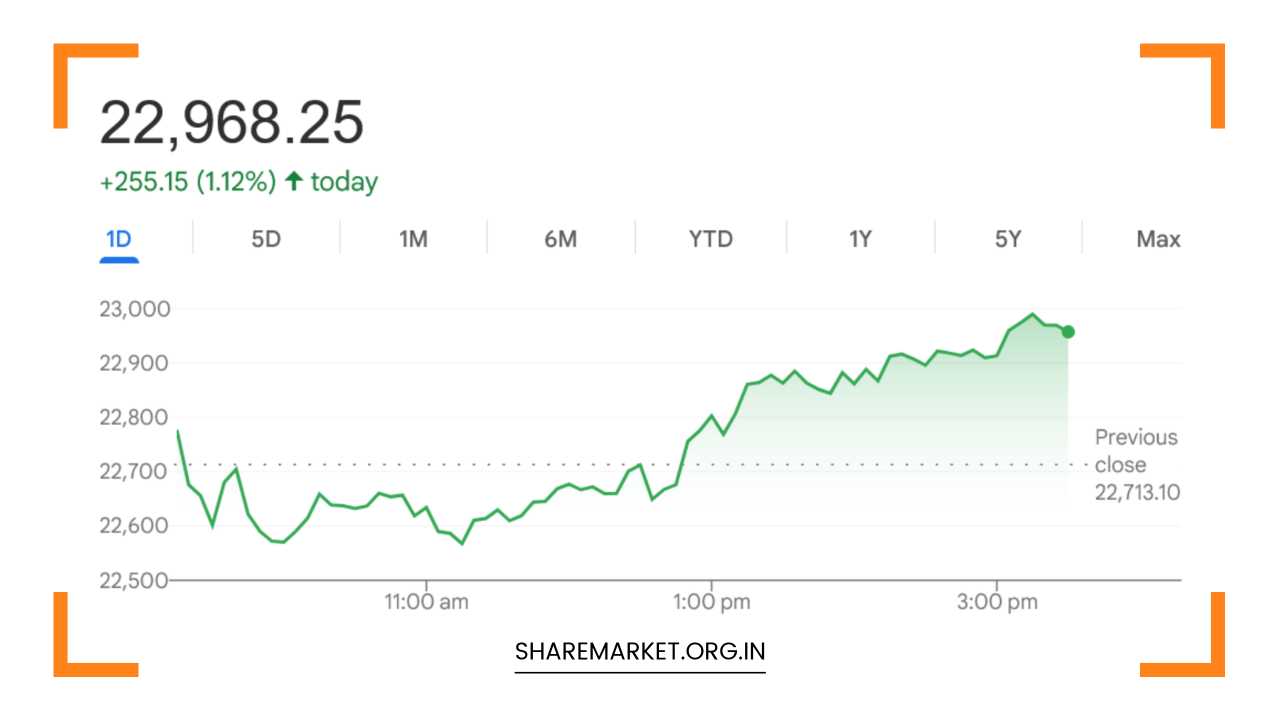This screenshot has height=720, width=1280.
Task: Click the green end-point dot on chart
Action: (1068, 332)
